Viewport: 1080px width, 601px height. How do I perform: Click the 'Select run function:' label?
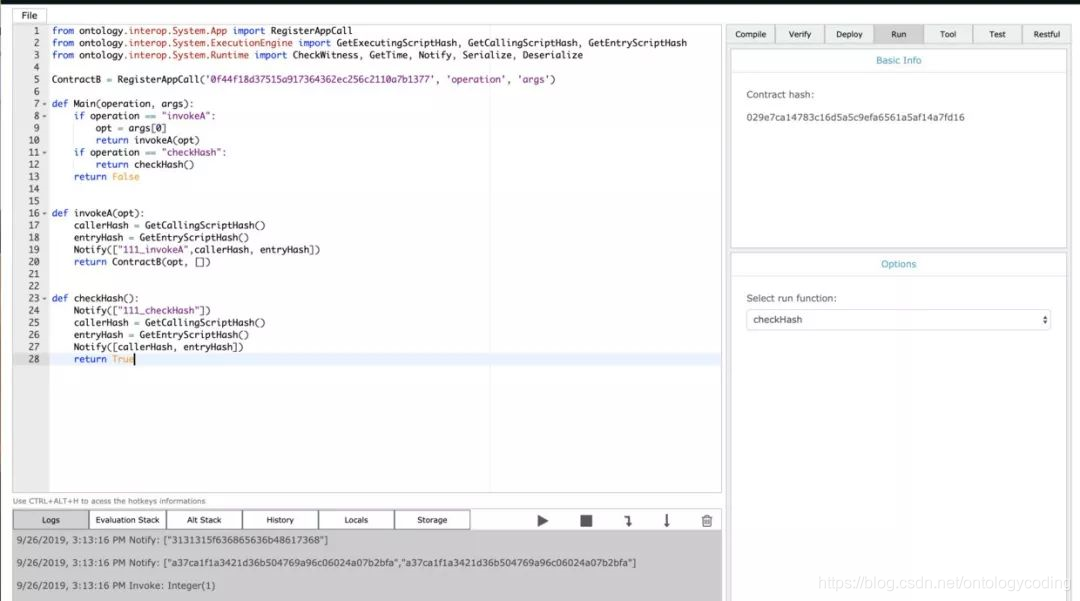point(791,298)
